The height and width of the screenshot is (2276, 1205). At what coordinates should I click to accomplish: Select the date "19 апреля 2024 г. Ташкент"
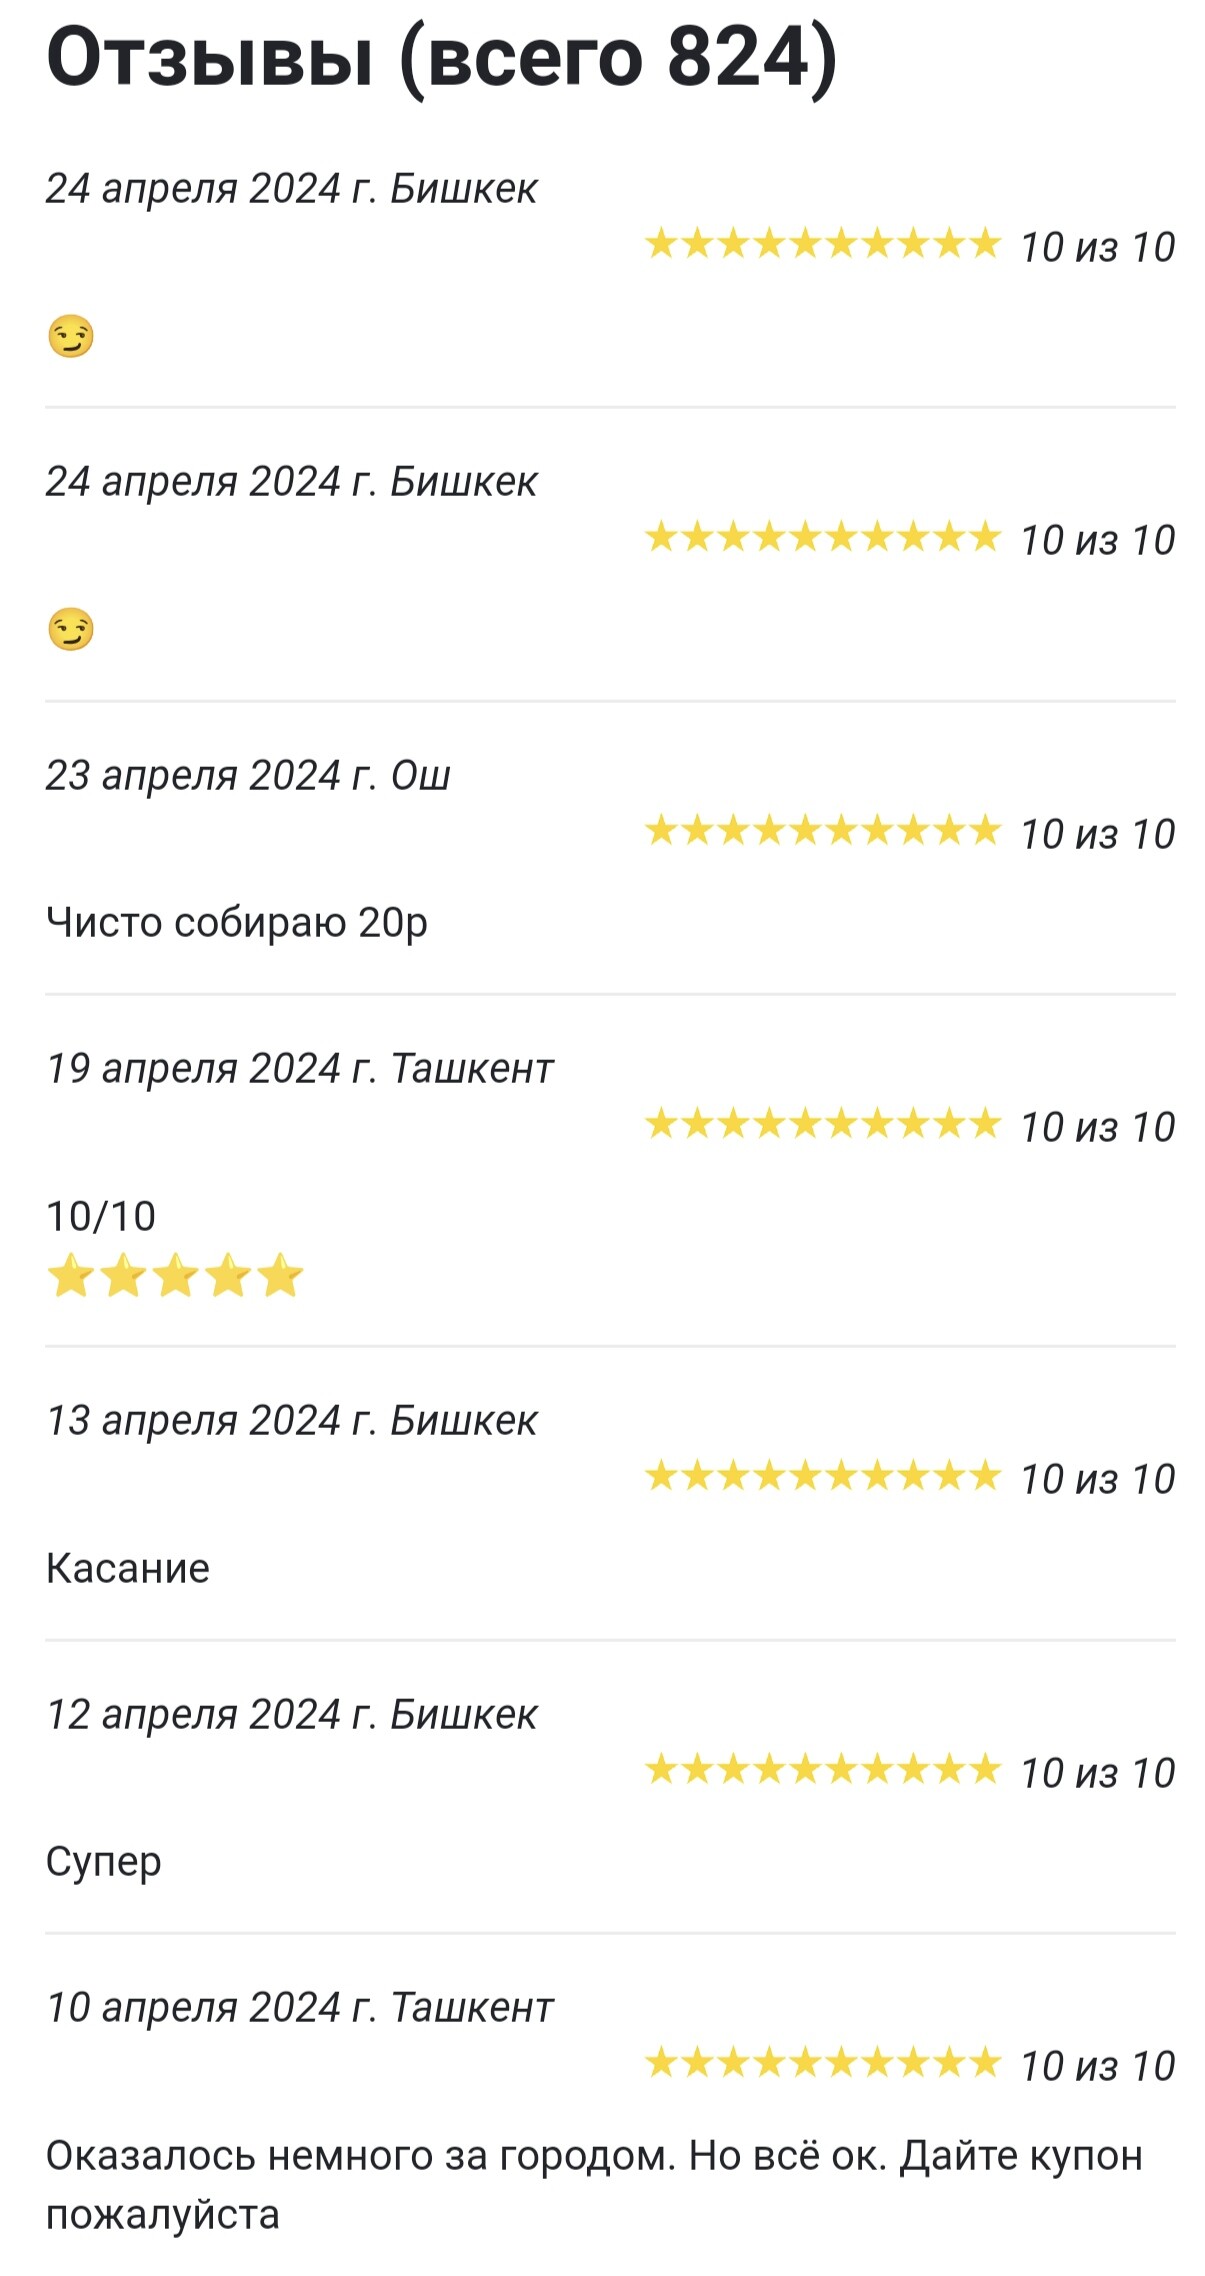pos(299,1069)
